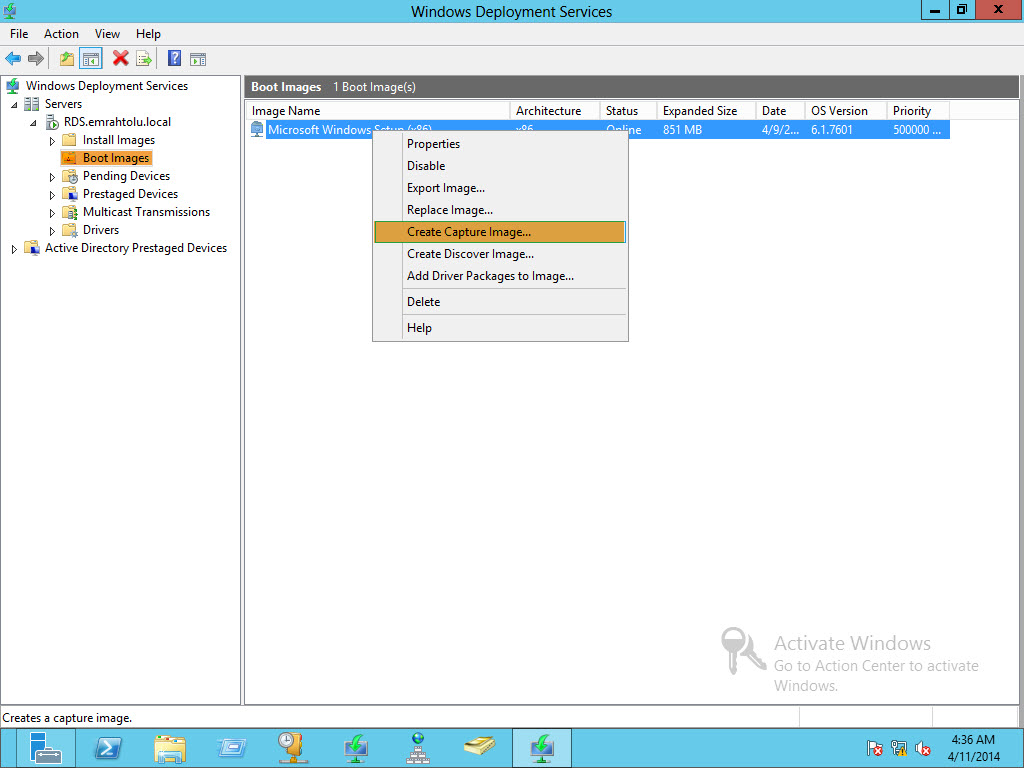Click the Active Directory Prestaged Devices icon
Viewport: 1024px width, 768px height.
pyautogui.click(x=32, y=248)
